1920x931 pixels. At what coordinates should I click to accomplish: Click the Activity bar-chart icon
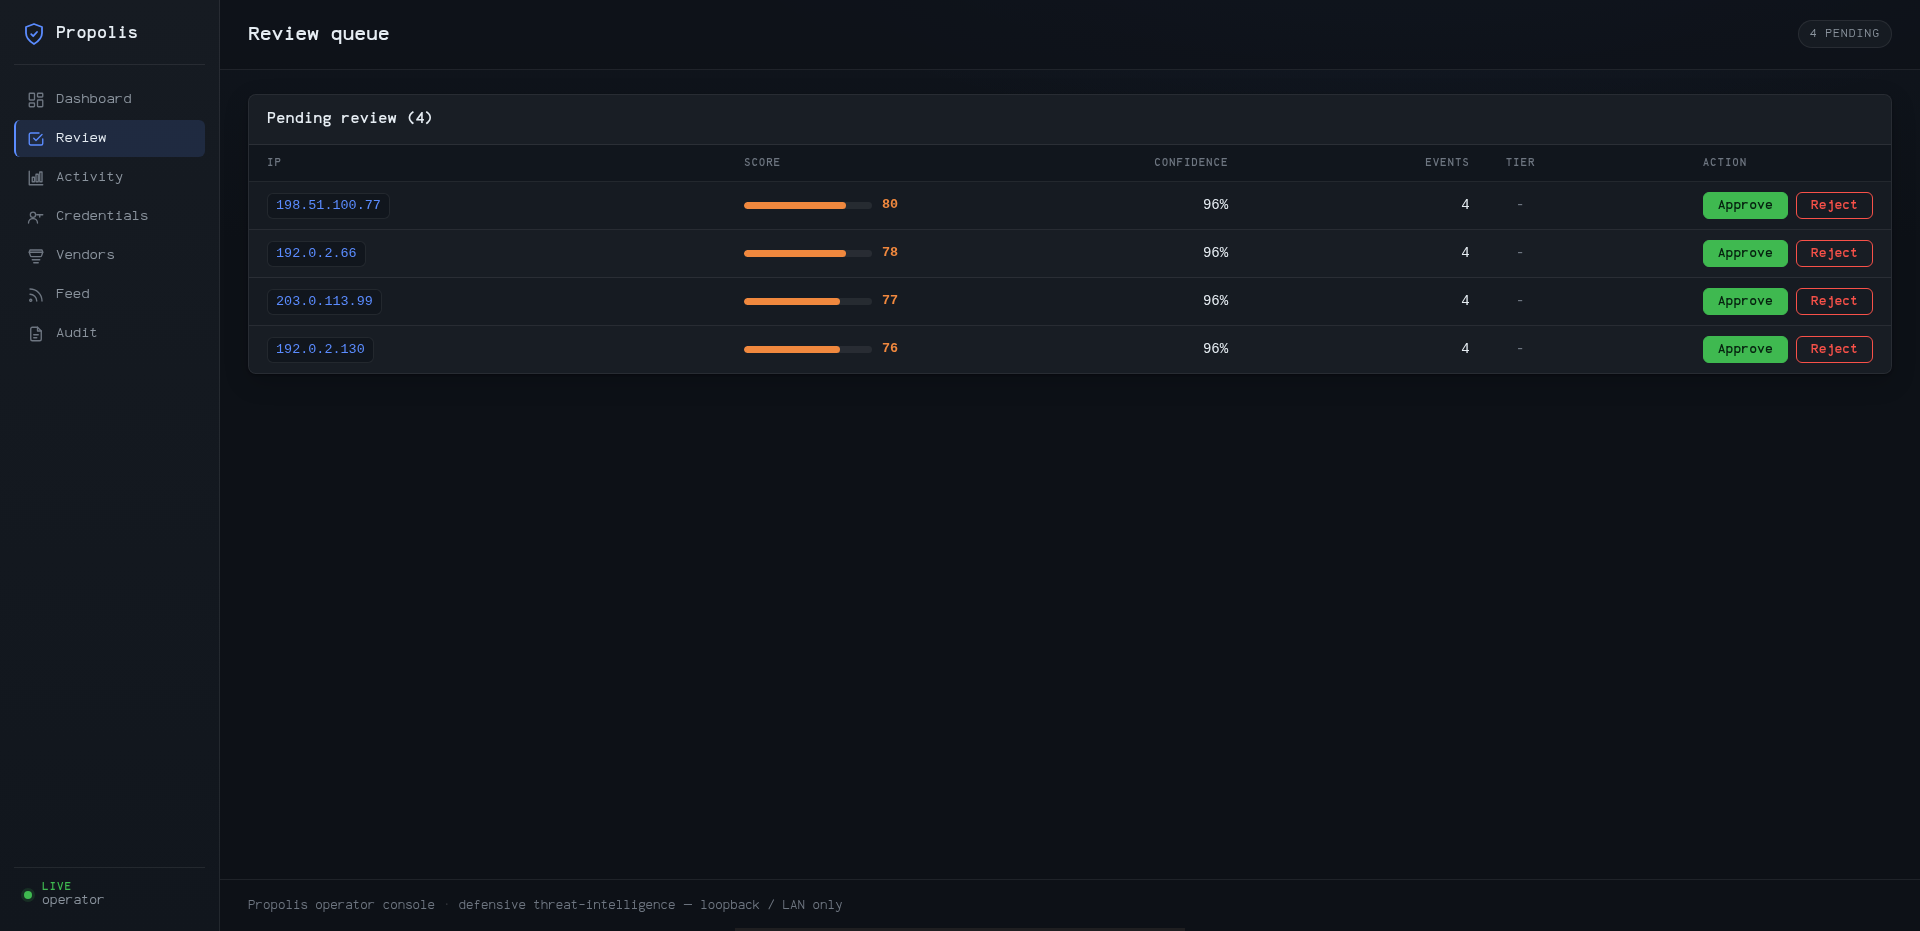(36, 178)
